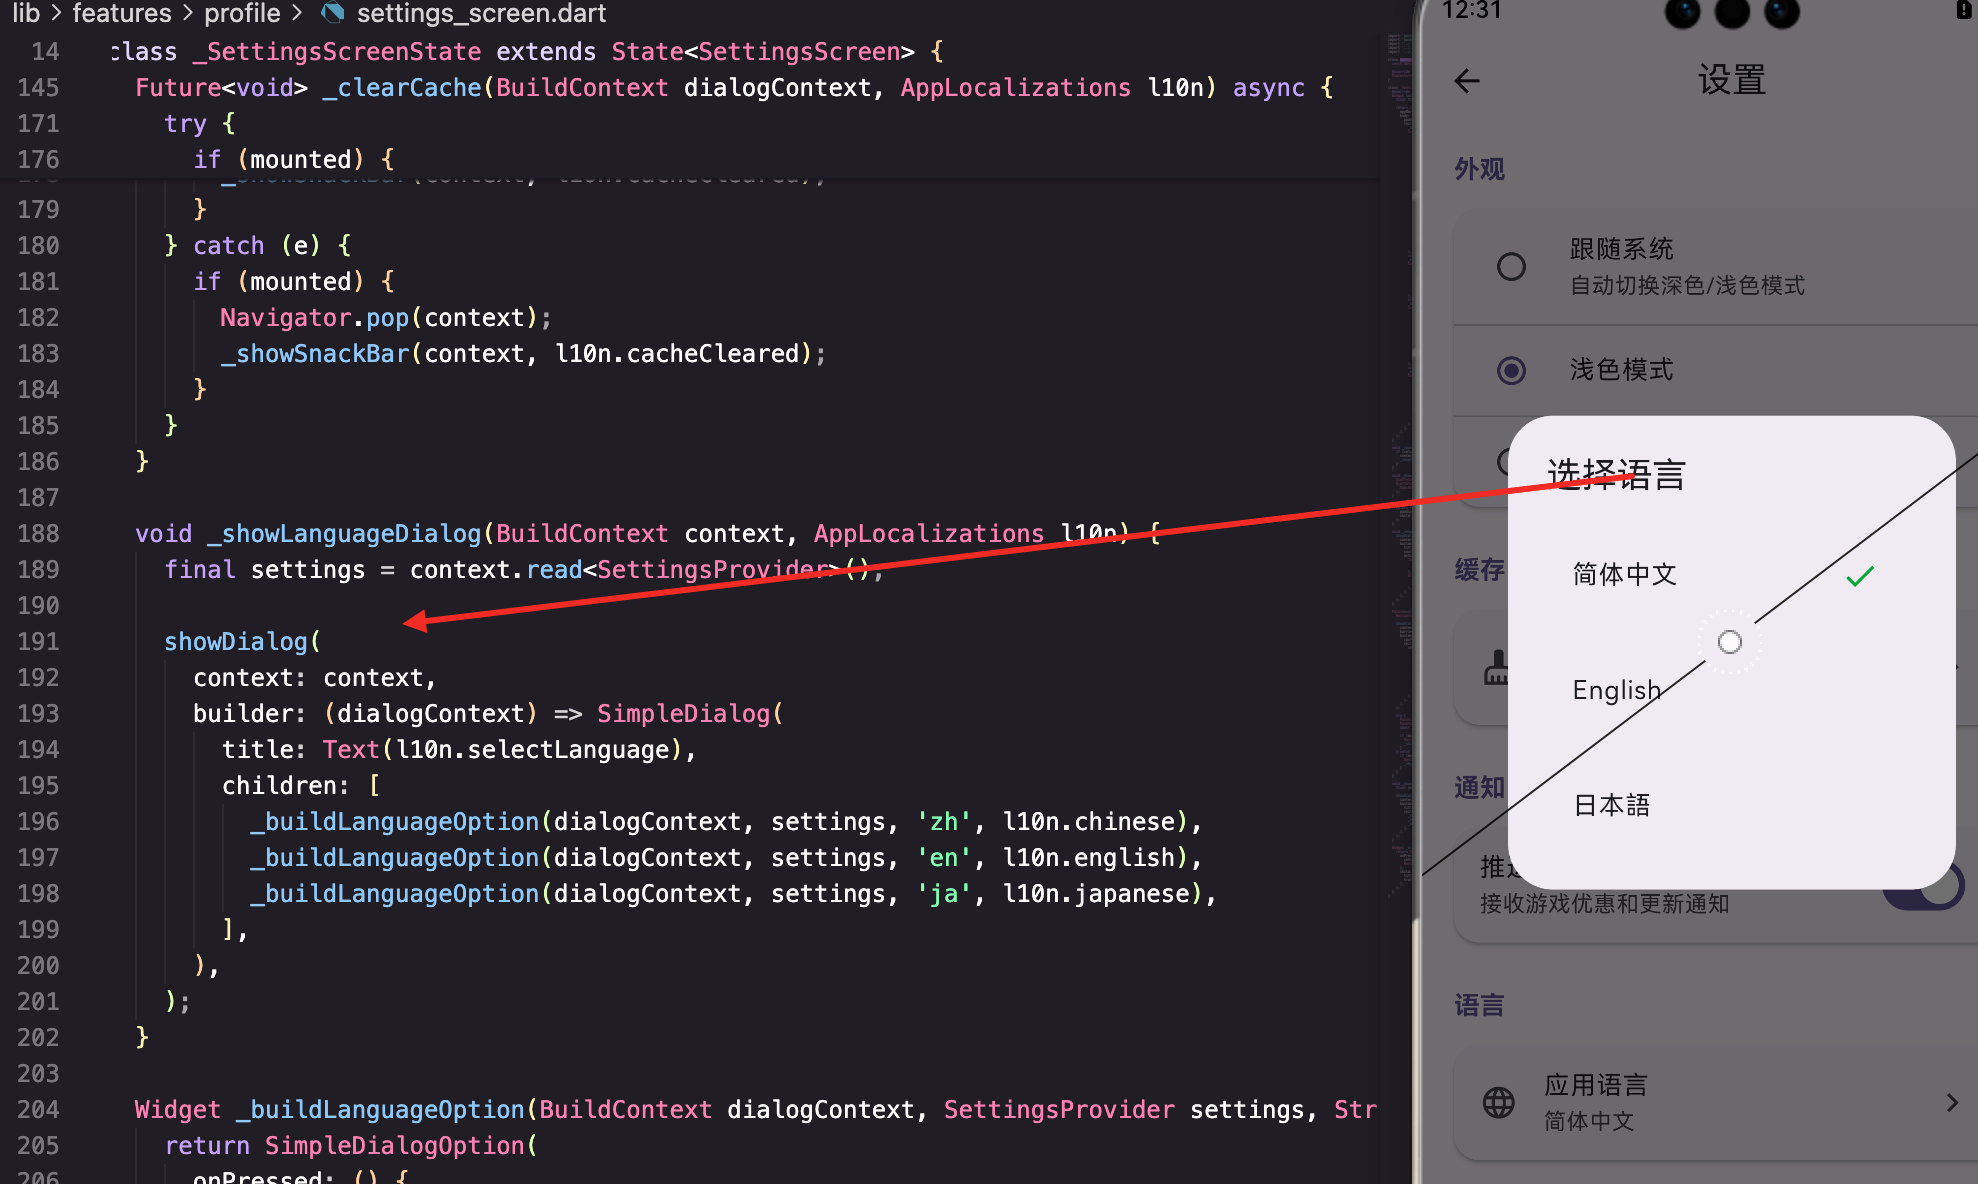This screenshot has height=1184, width=1978.
Task: Choose 日本語 in language dialog
Action: click(x=1611, y=805)
